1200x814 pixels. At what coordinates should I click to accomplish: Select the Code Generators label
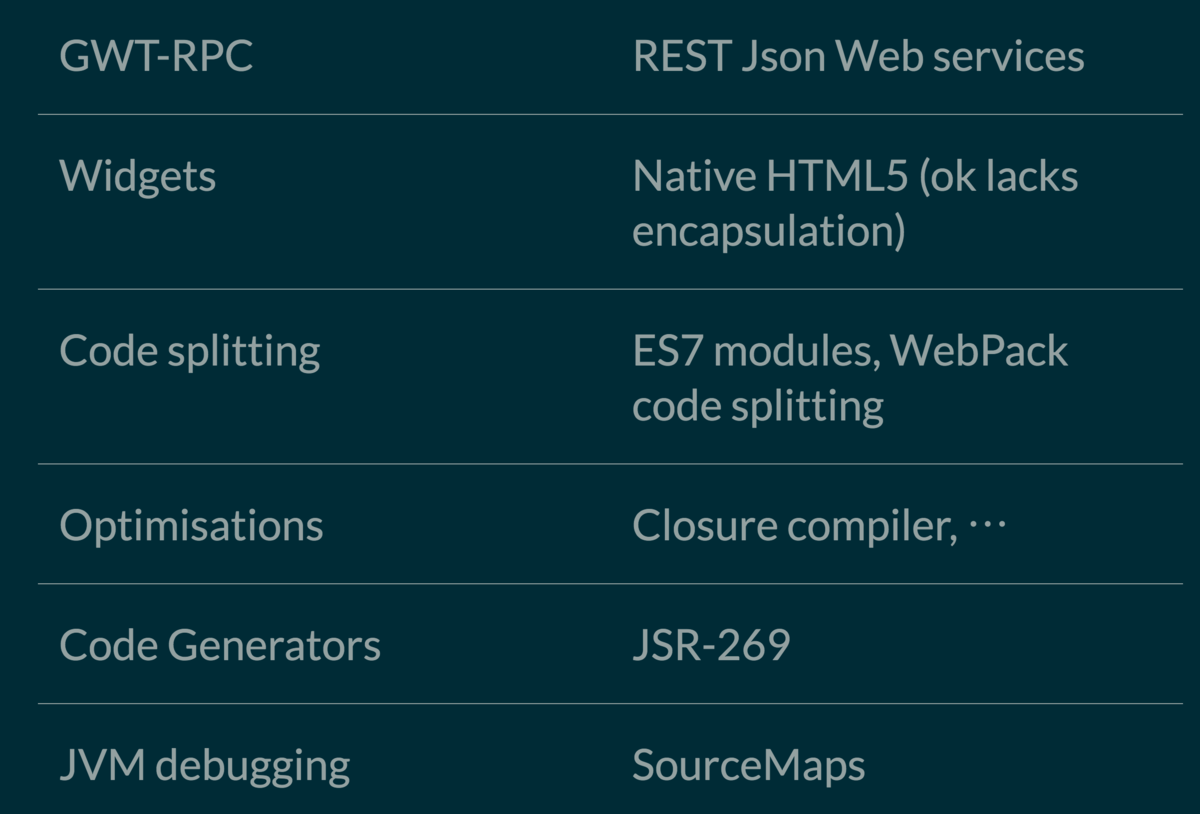point(220,645)
